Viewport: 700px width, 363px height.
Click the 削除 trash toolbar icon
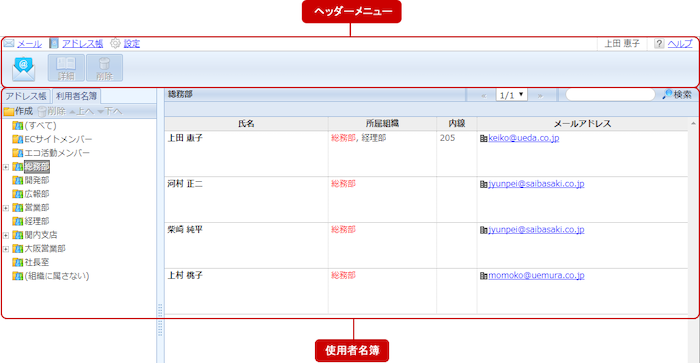[x=104, y=68]
